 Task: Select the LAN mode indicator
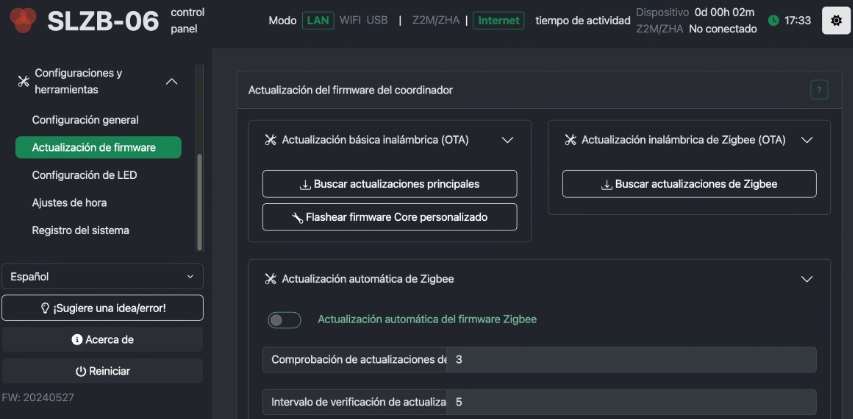(318, 21)
